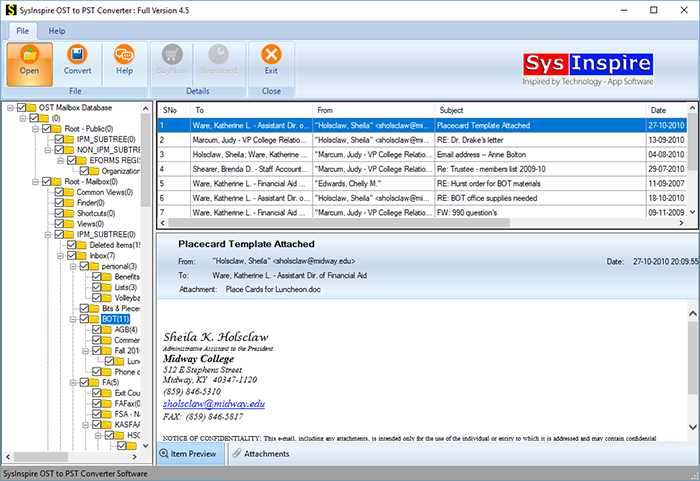Viewport: 700px width, 481px height.
Task: Click the email list scroll down arrow
Action: tap(692, 212)
